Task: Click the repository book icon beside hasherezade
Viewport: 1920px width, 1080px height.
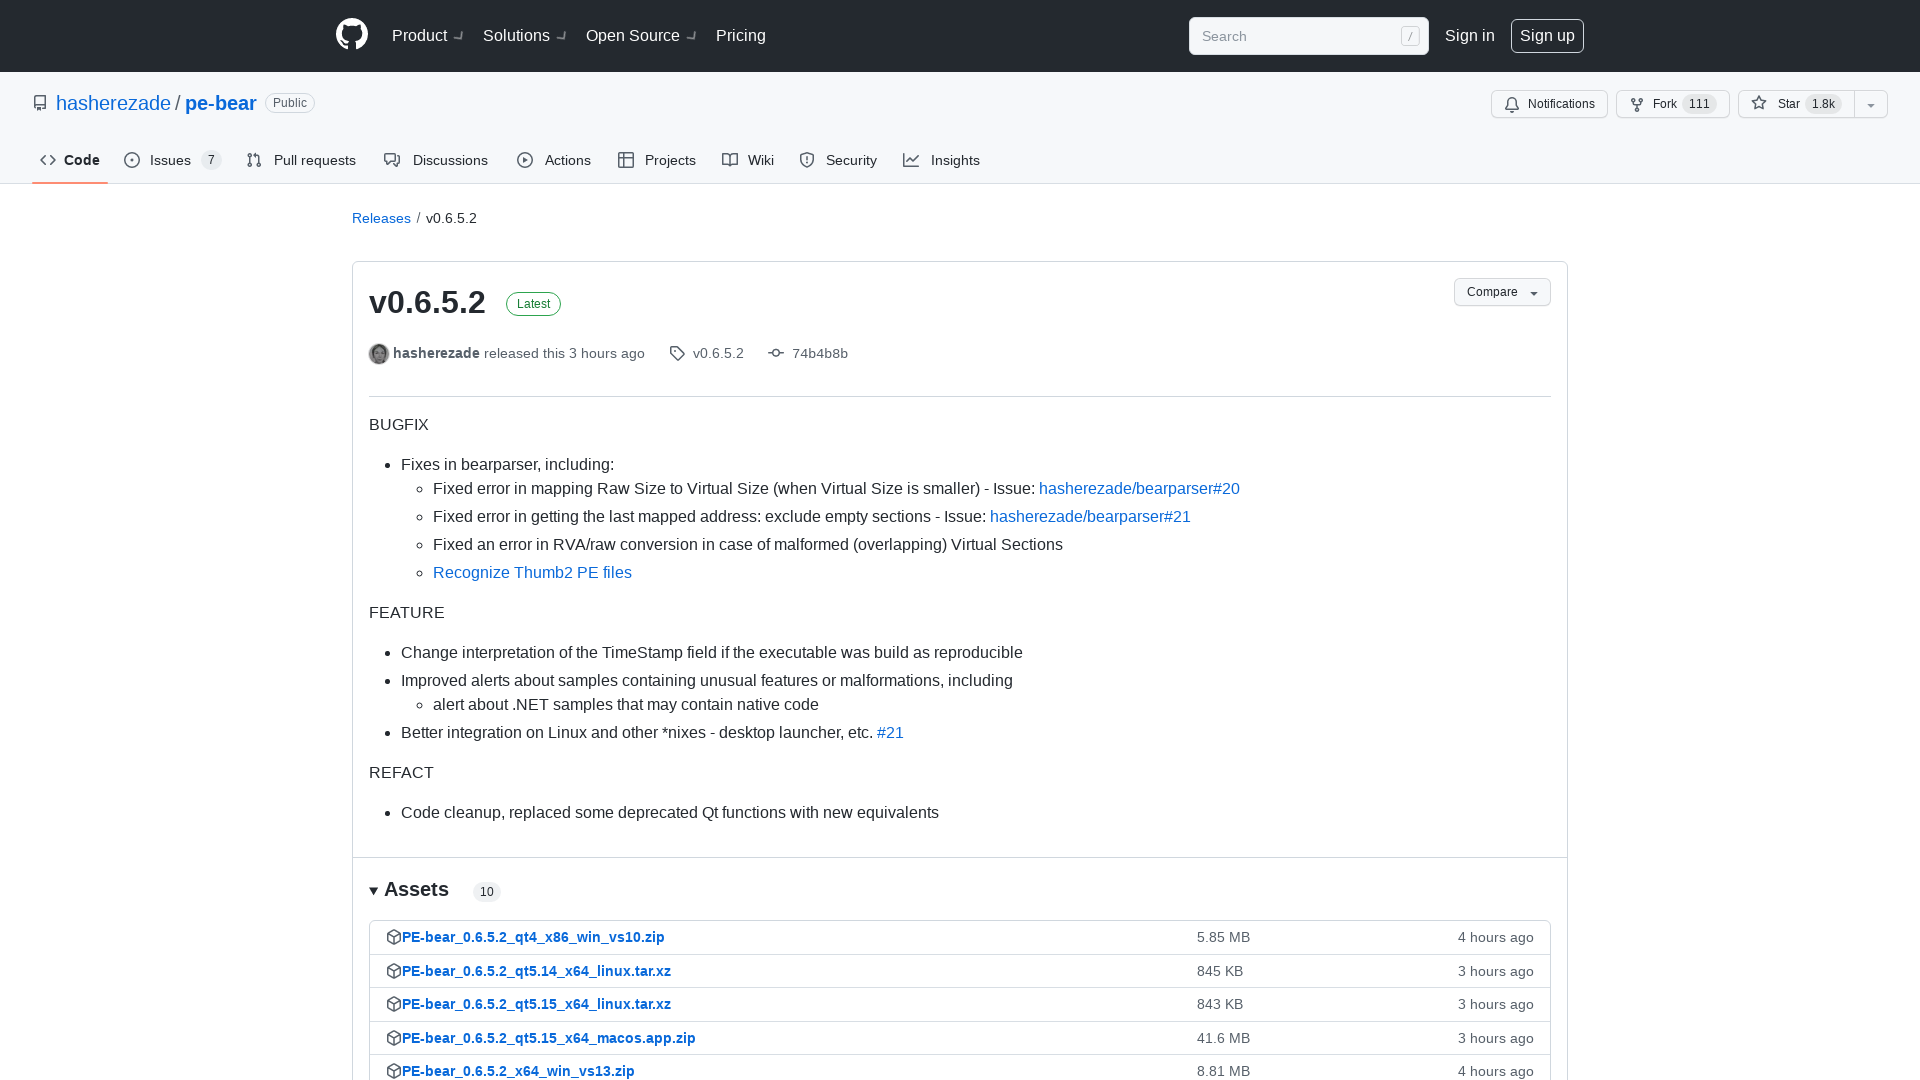Action: (x=40, y=103)
